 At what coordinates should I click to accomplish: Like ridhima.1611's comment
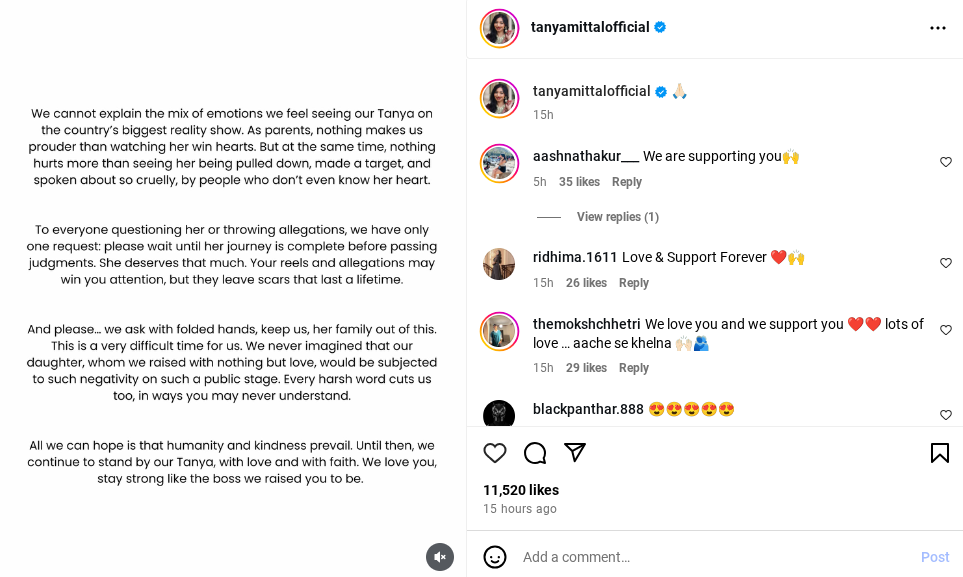click(x=945, y=263)
